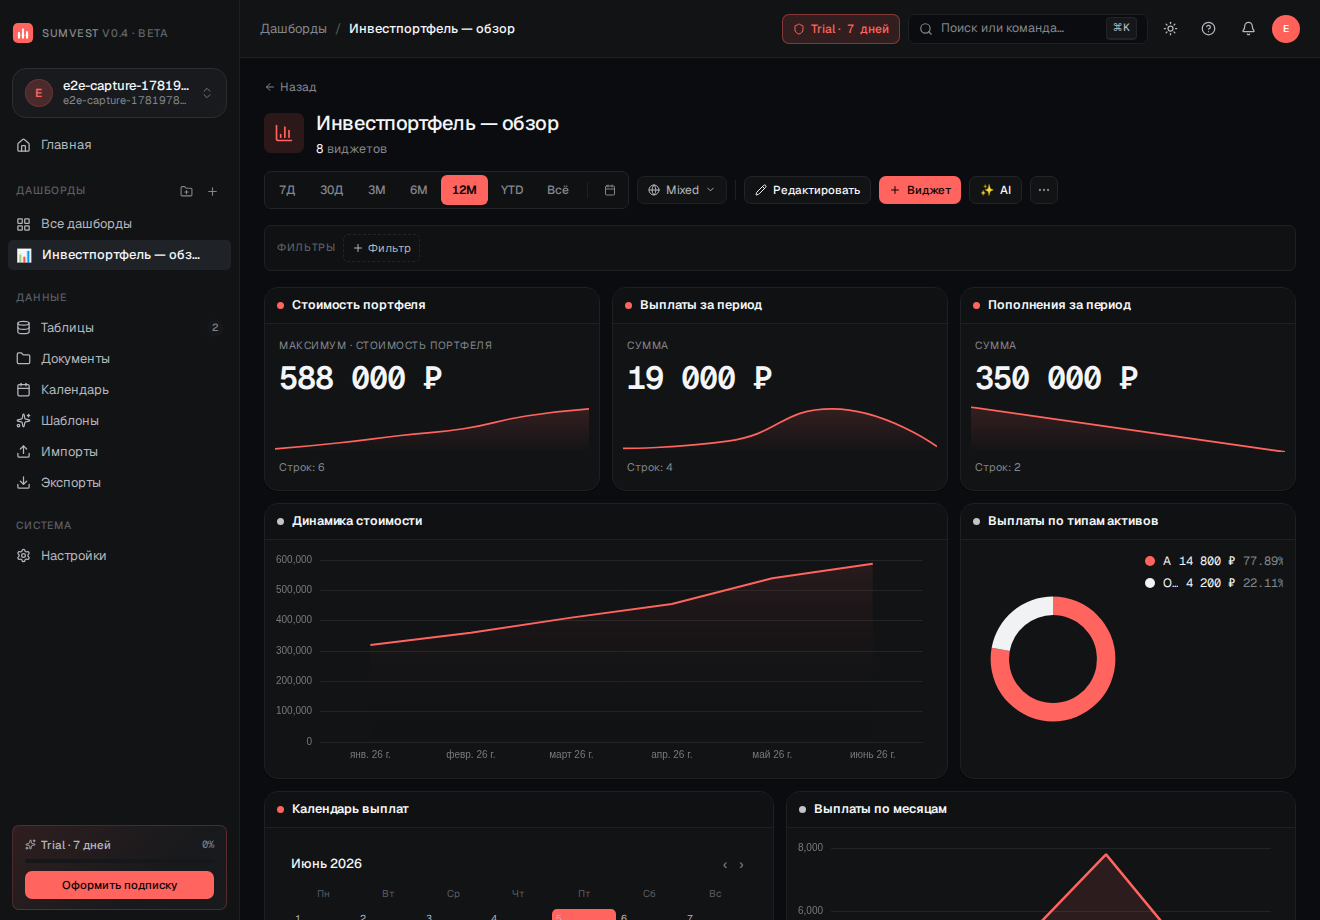Click the Дашборды breadcrumb link
This screenshot has height=920, width=1320.
tap(293, 29)
